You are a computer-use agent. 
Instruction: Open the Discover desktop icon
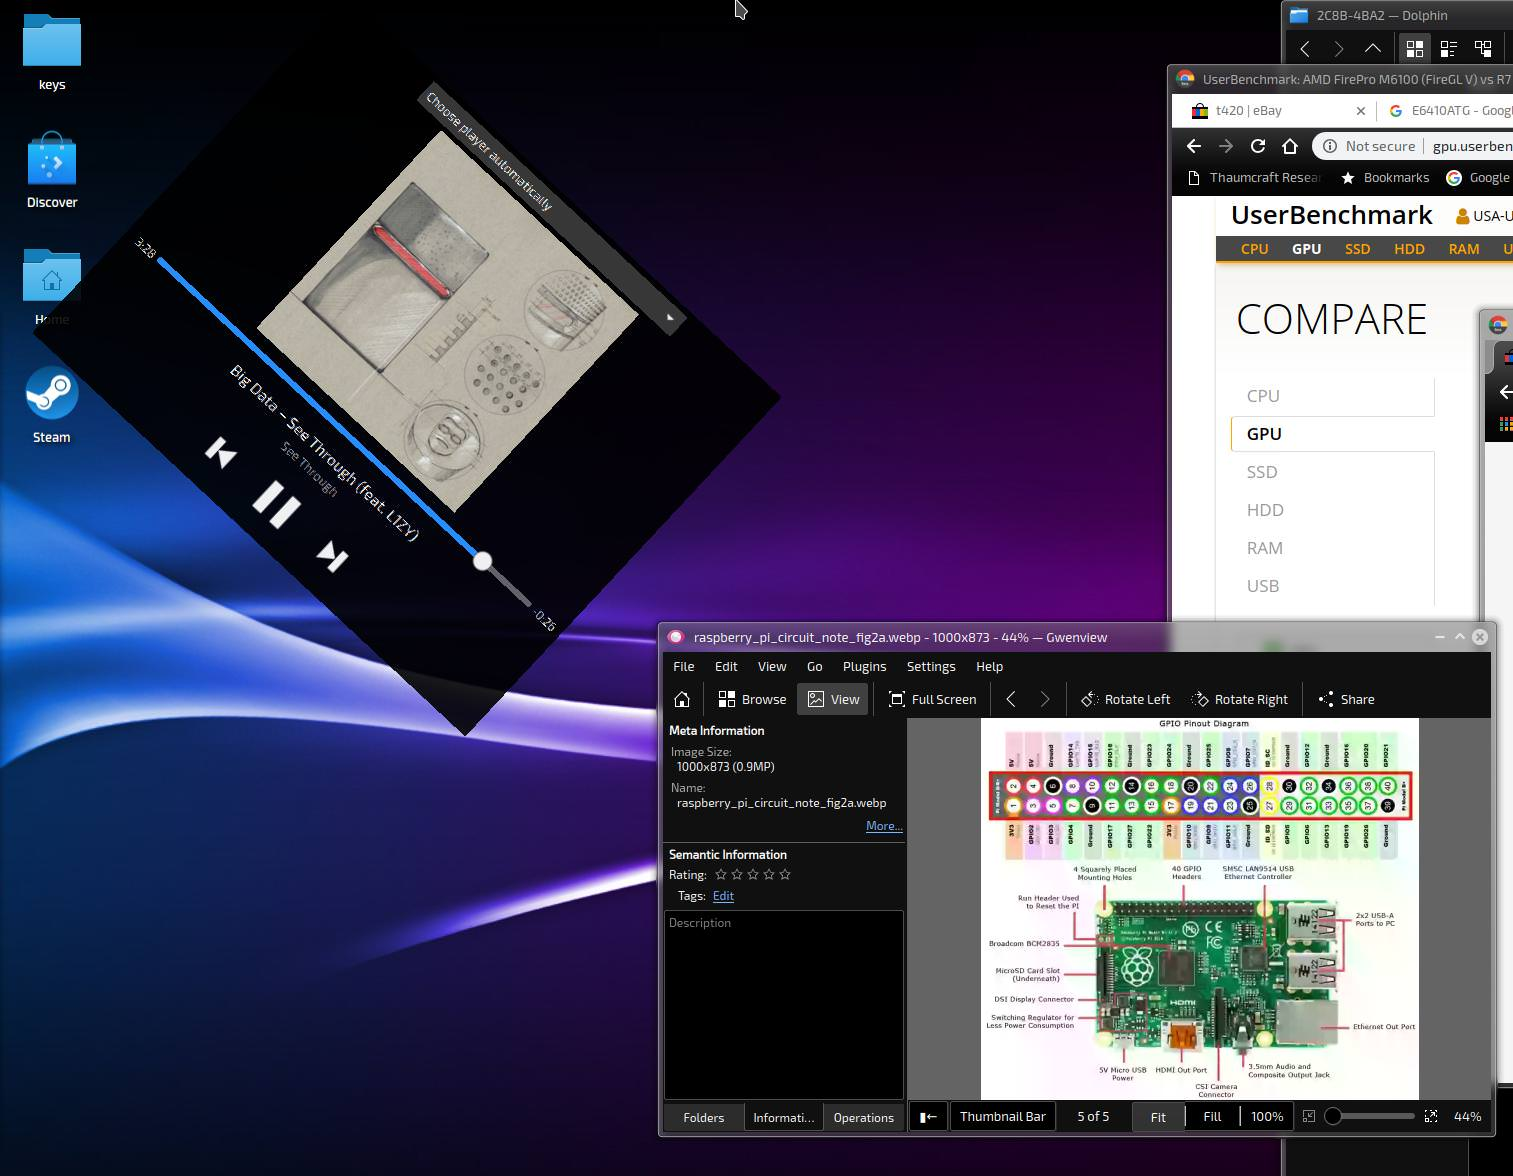52,163
